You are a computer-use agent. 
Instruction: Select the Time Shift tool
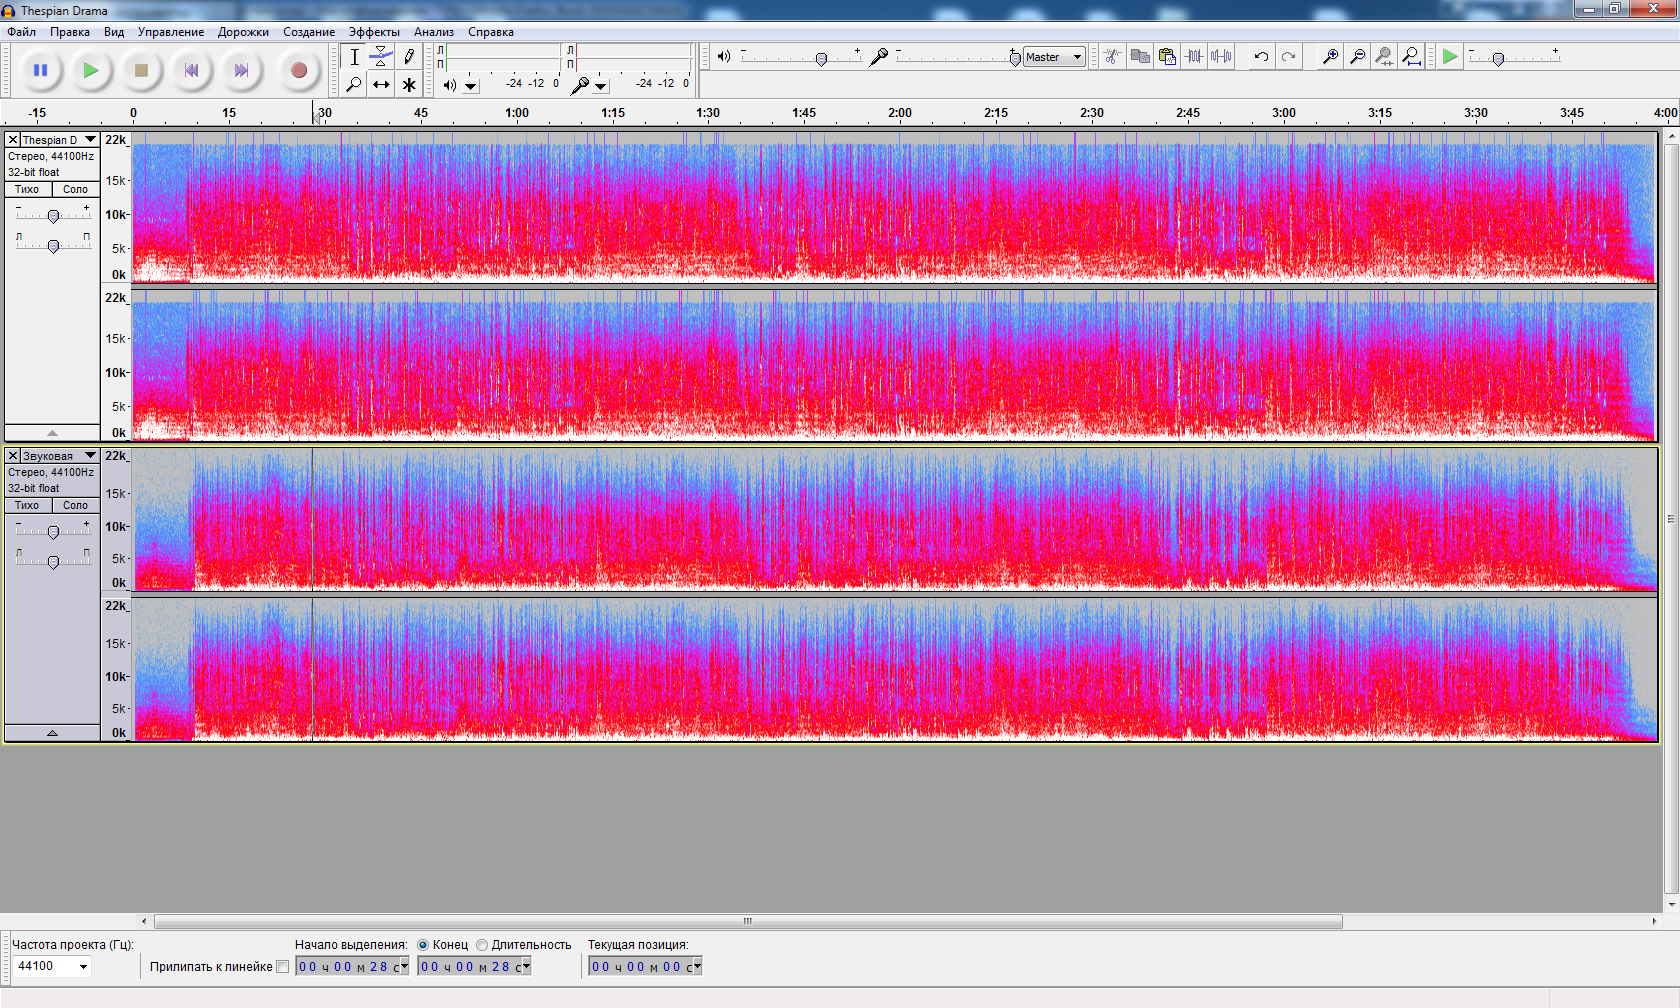[x=381, y=85]
